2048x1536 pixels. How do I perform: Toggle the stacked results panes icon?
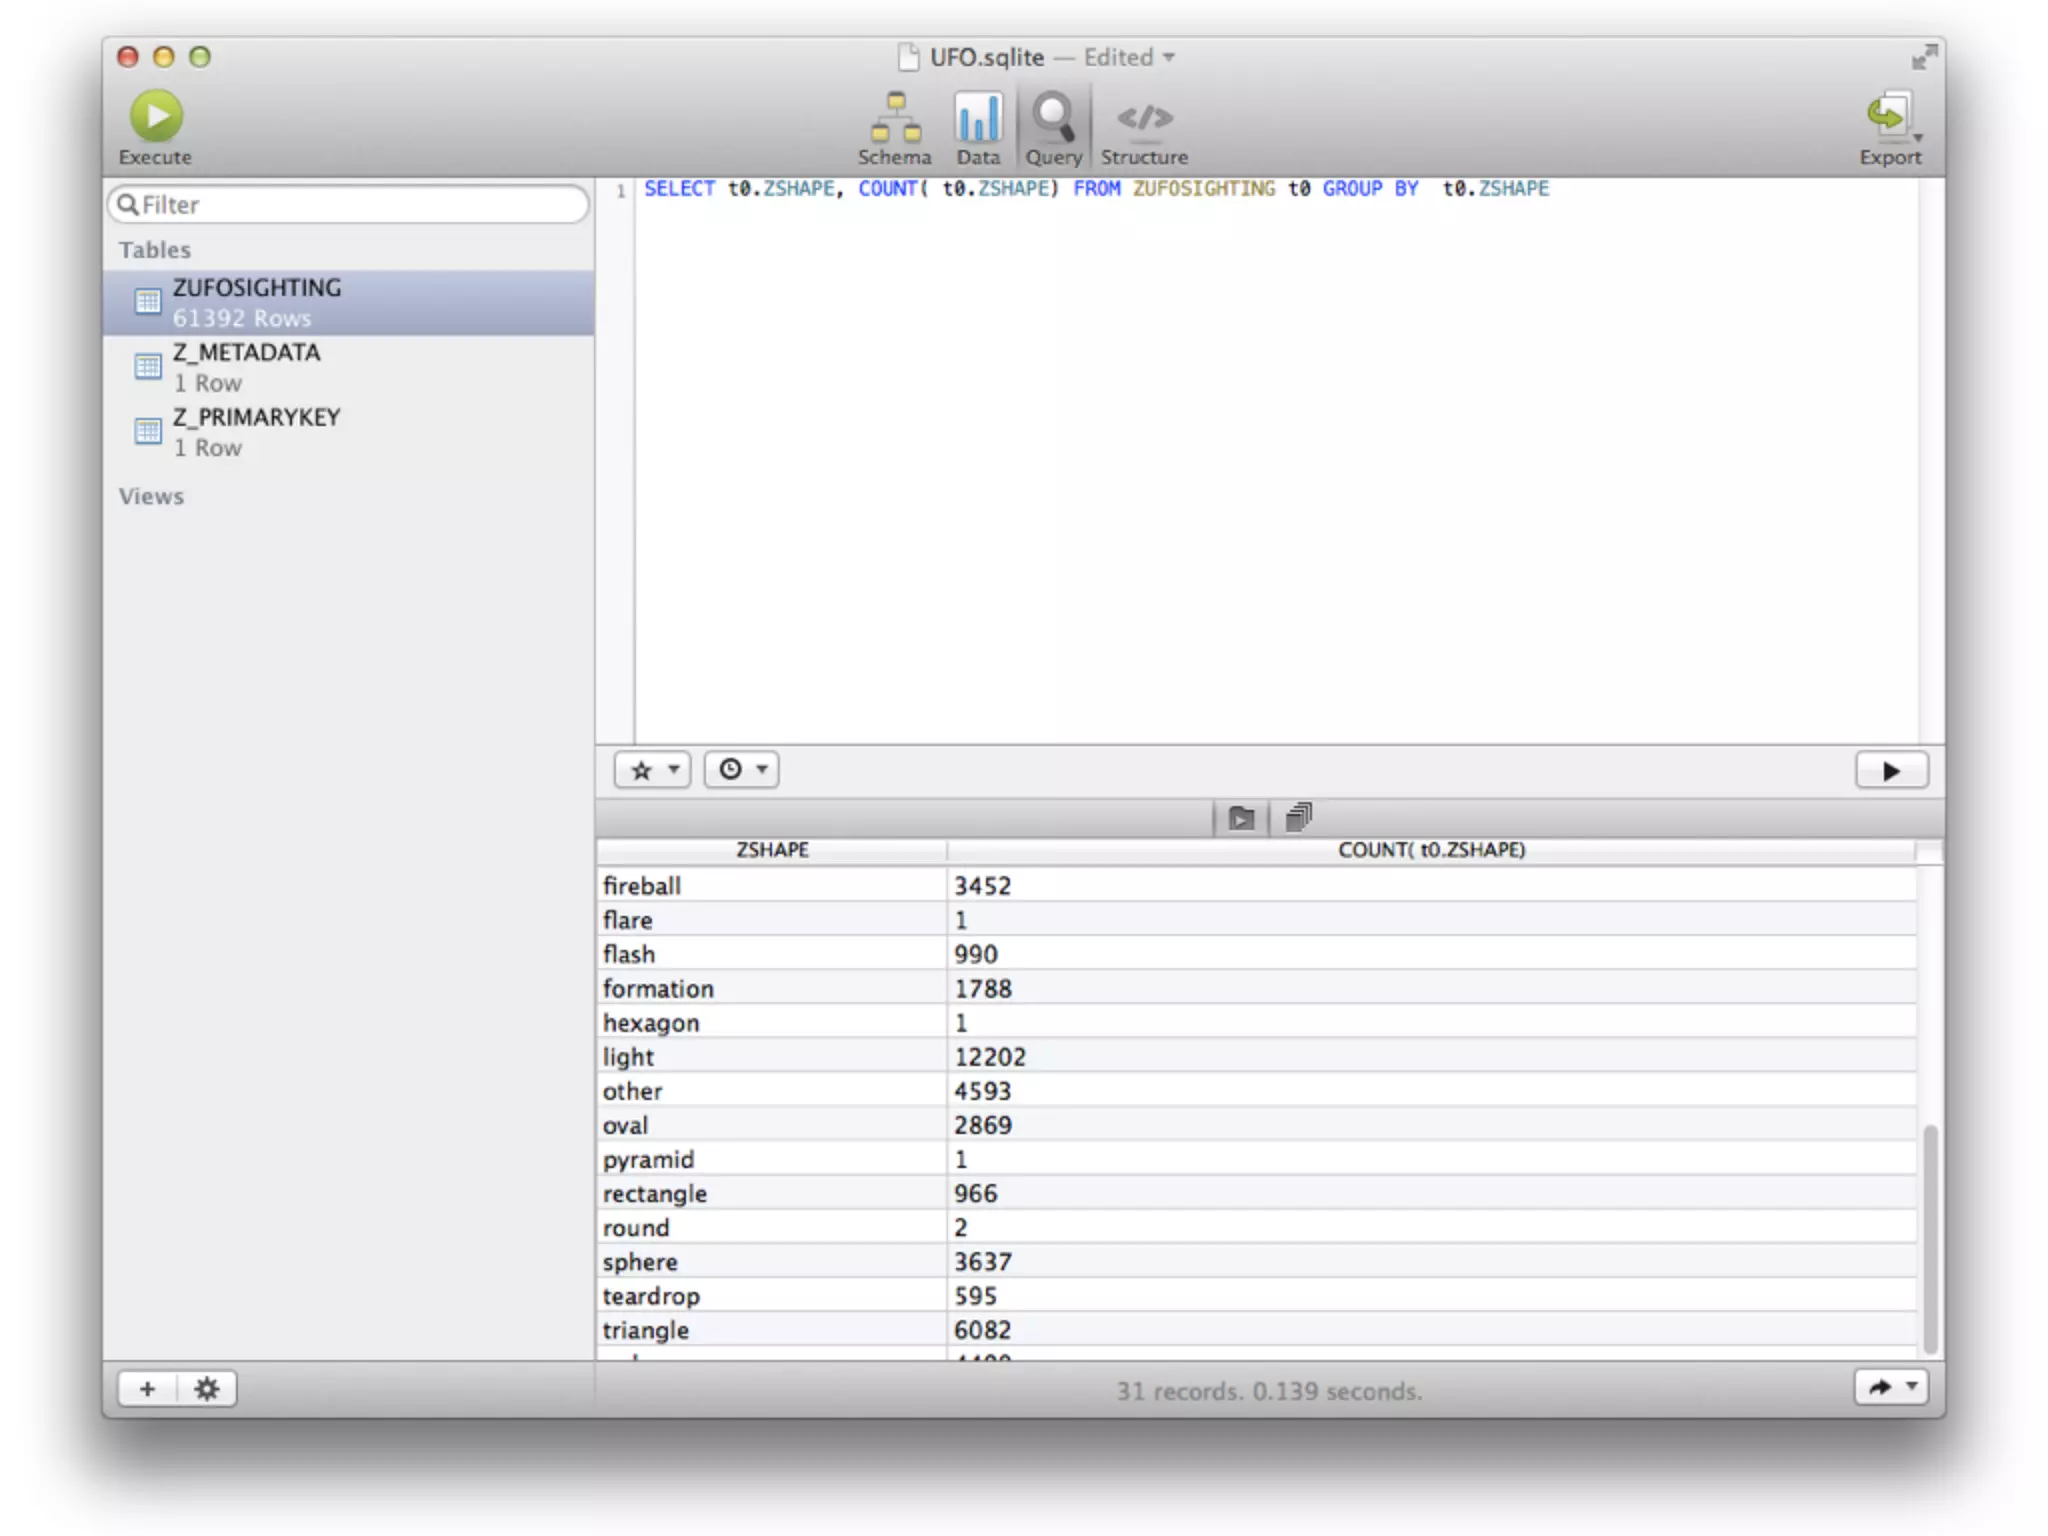(x=1298, y=818)
